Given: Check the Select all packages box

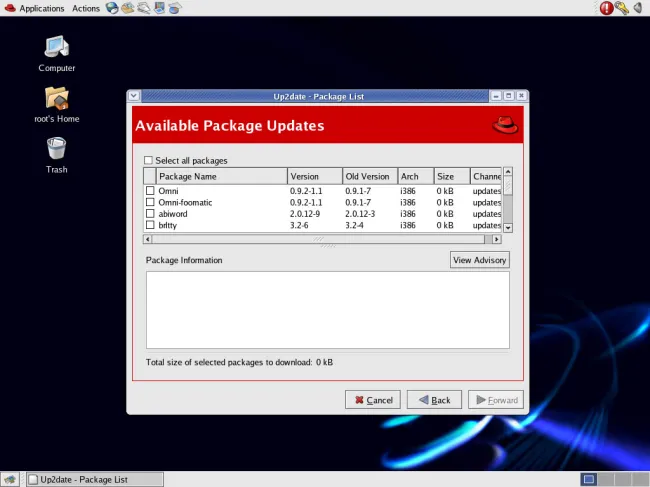Looking at the screenshot, I should coord(149,160).
